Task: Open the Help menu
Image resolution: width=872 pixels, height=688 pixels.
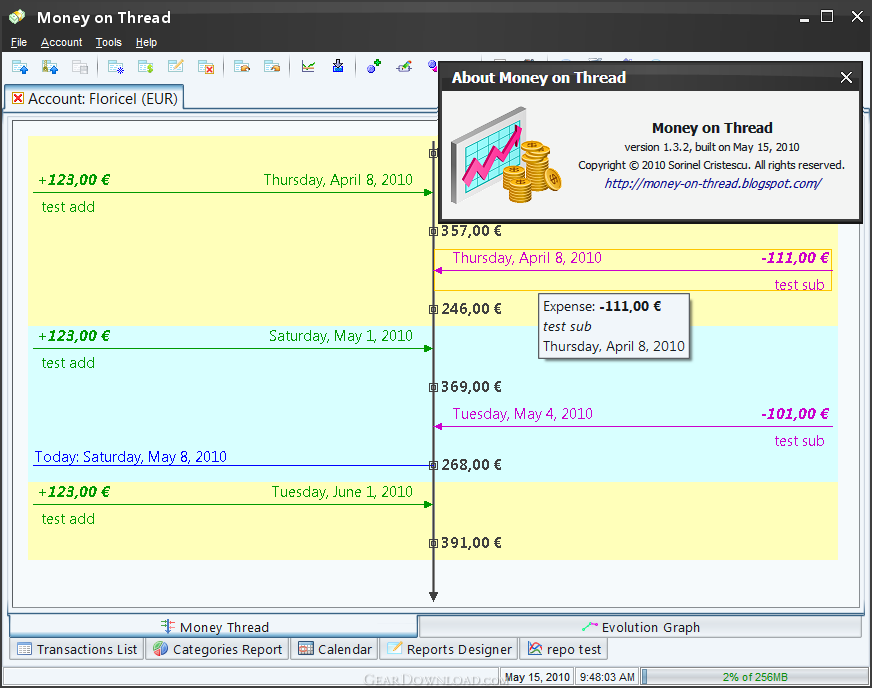Action: 146,42
